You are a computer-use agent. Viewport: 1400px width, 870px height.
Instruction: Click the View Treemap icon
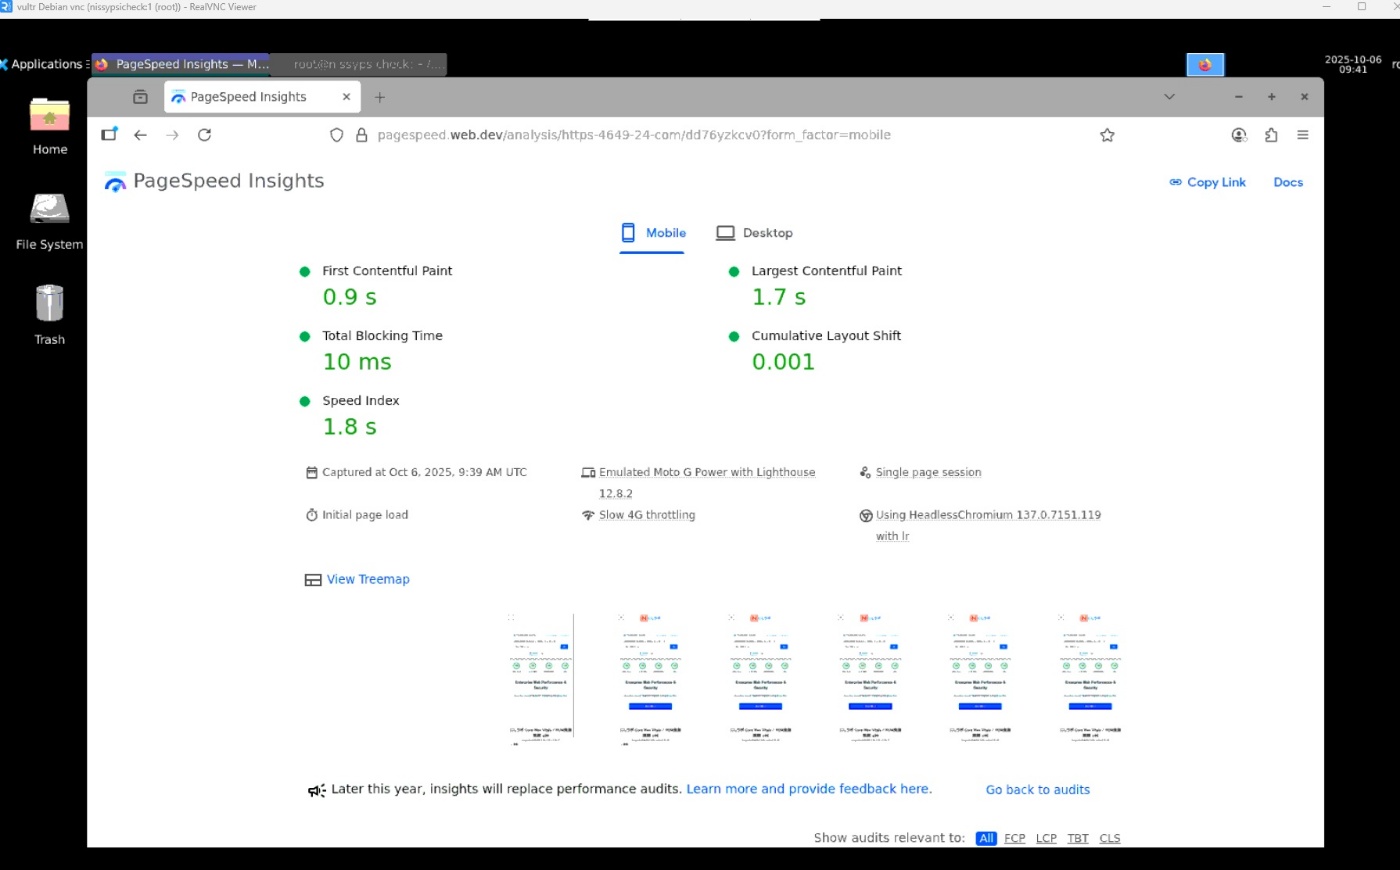pyautogui.click(x=313, y=579)
